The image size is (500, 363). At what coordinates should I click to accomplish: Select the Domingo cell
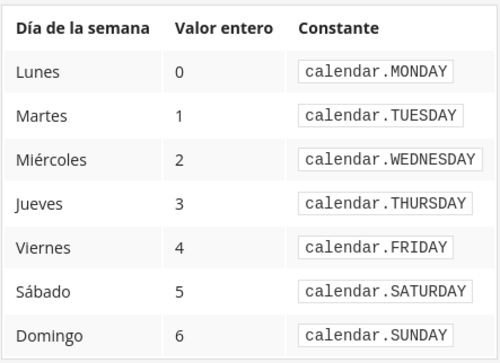[83, 336]
